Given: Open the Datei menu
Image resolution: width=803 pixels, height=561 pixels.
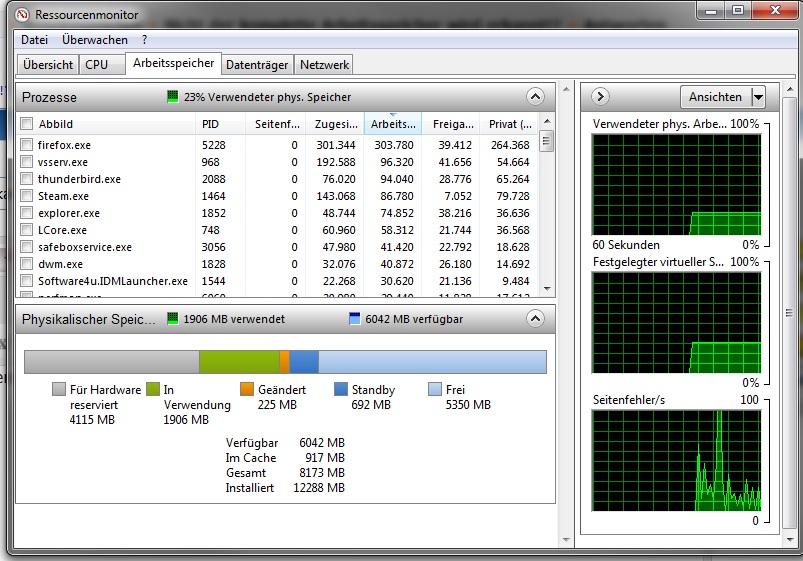Looking at the screenshot, I should pyautogui.click(x=34, y=39).
